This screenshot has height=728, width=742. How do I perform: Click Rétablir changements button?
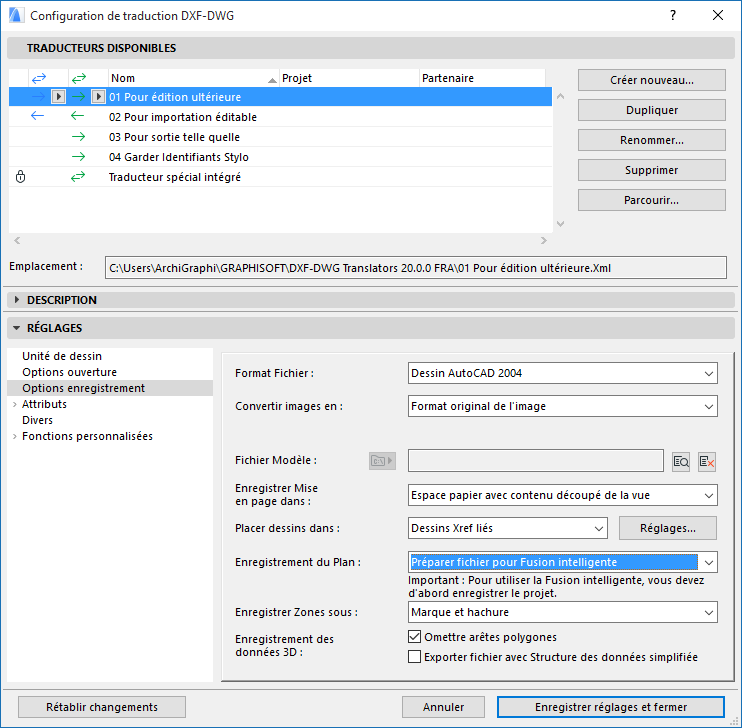point(102,707)
